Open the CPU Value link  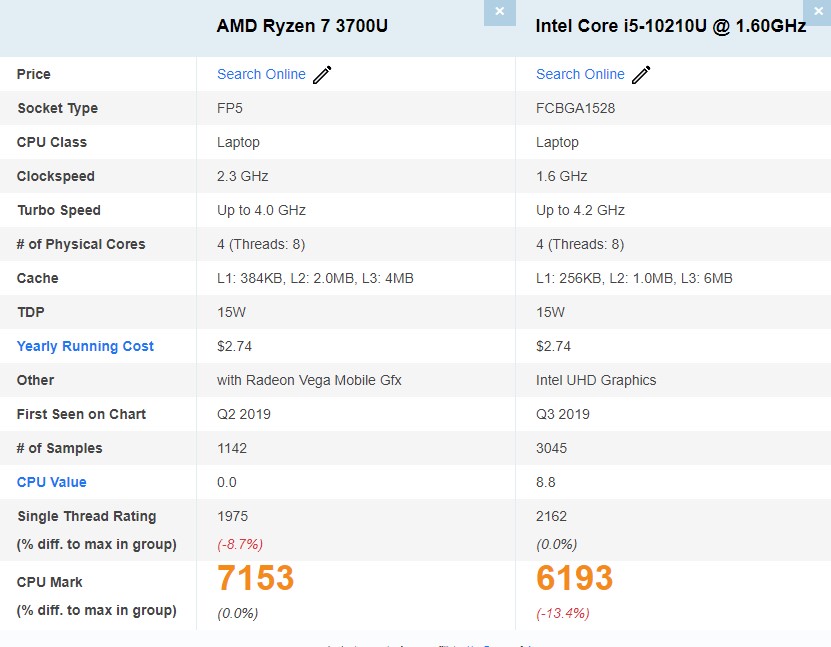click(51, 482)
